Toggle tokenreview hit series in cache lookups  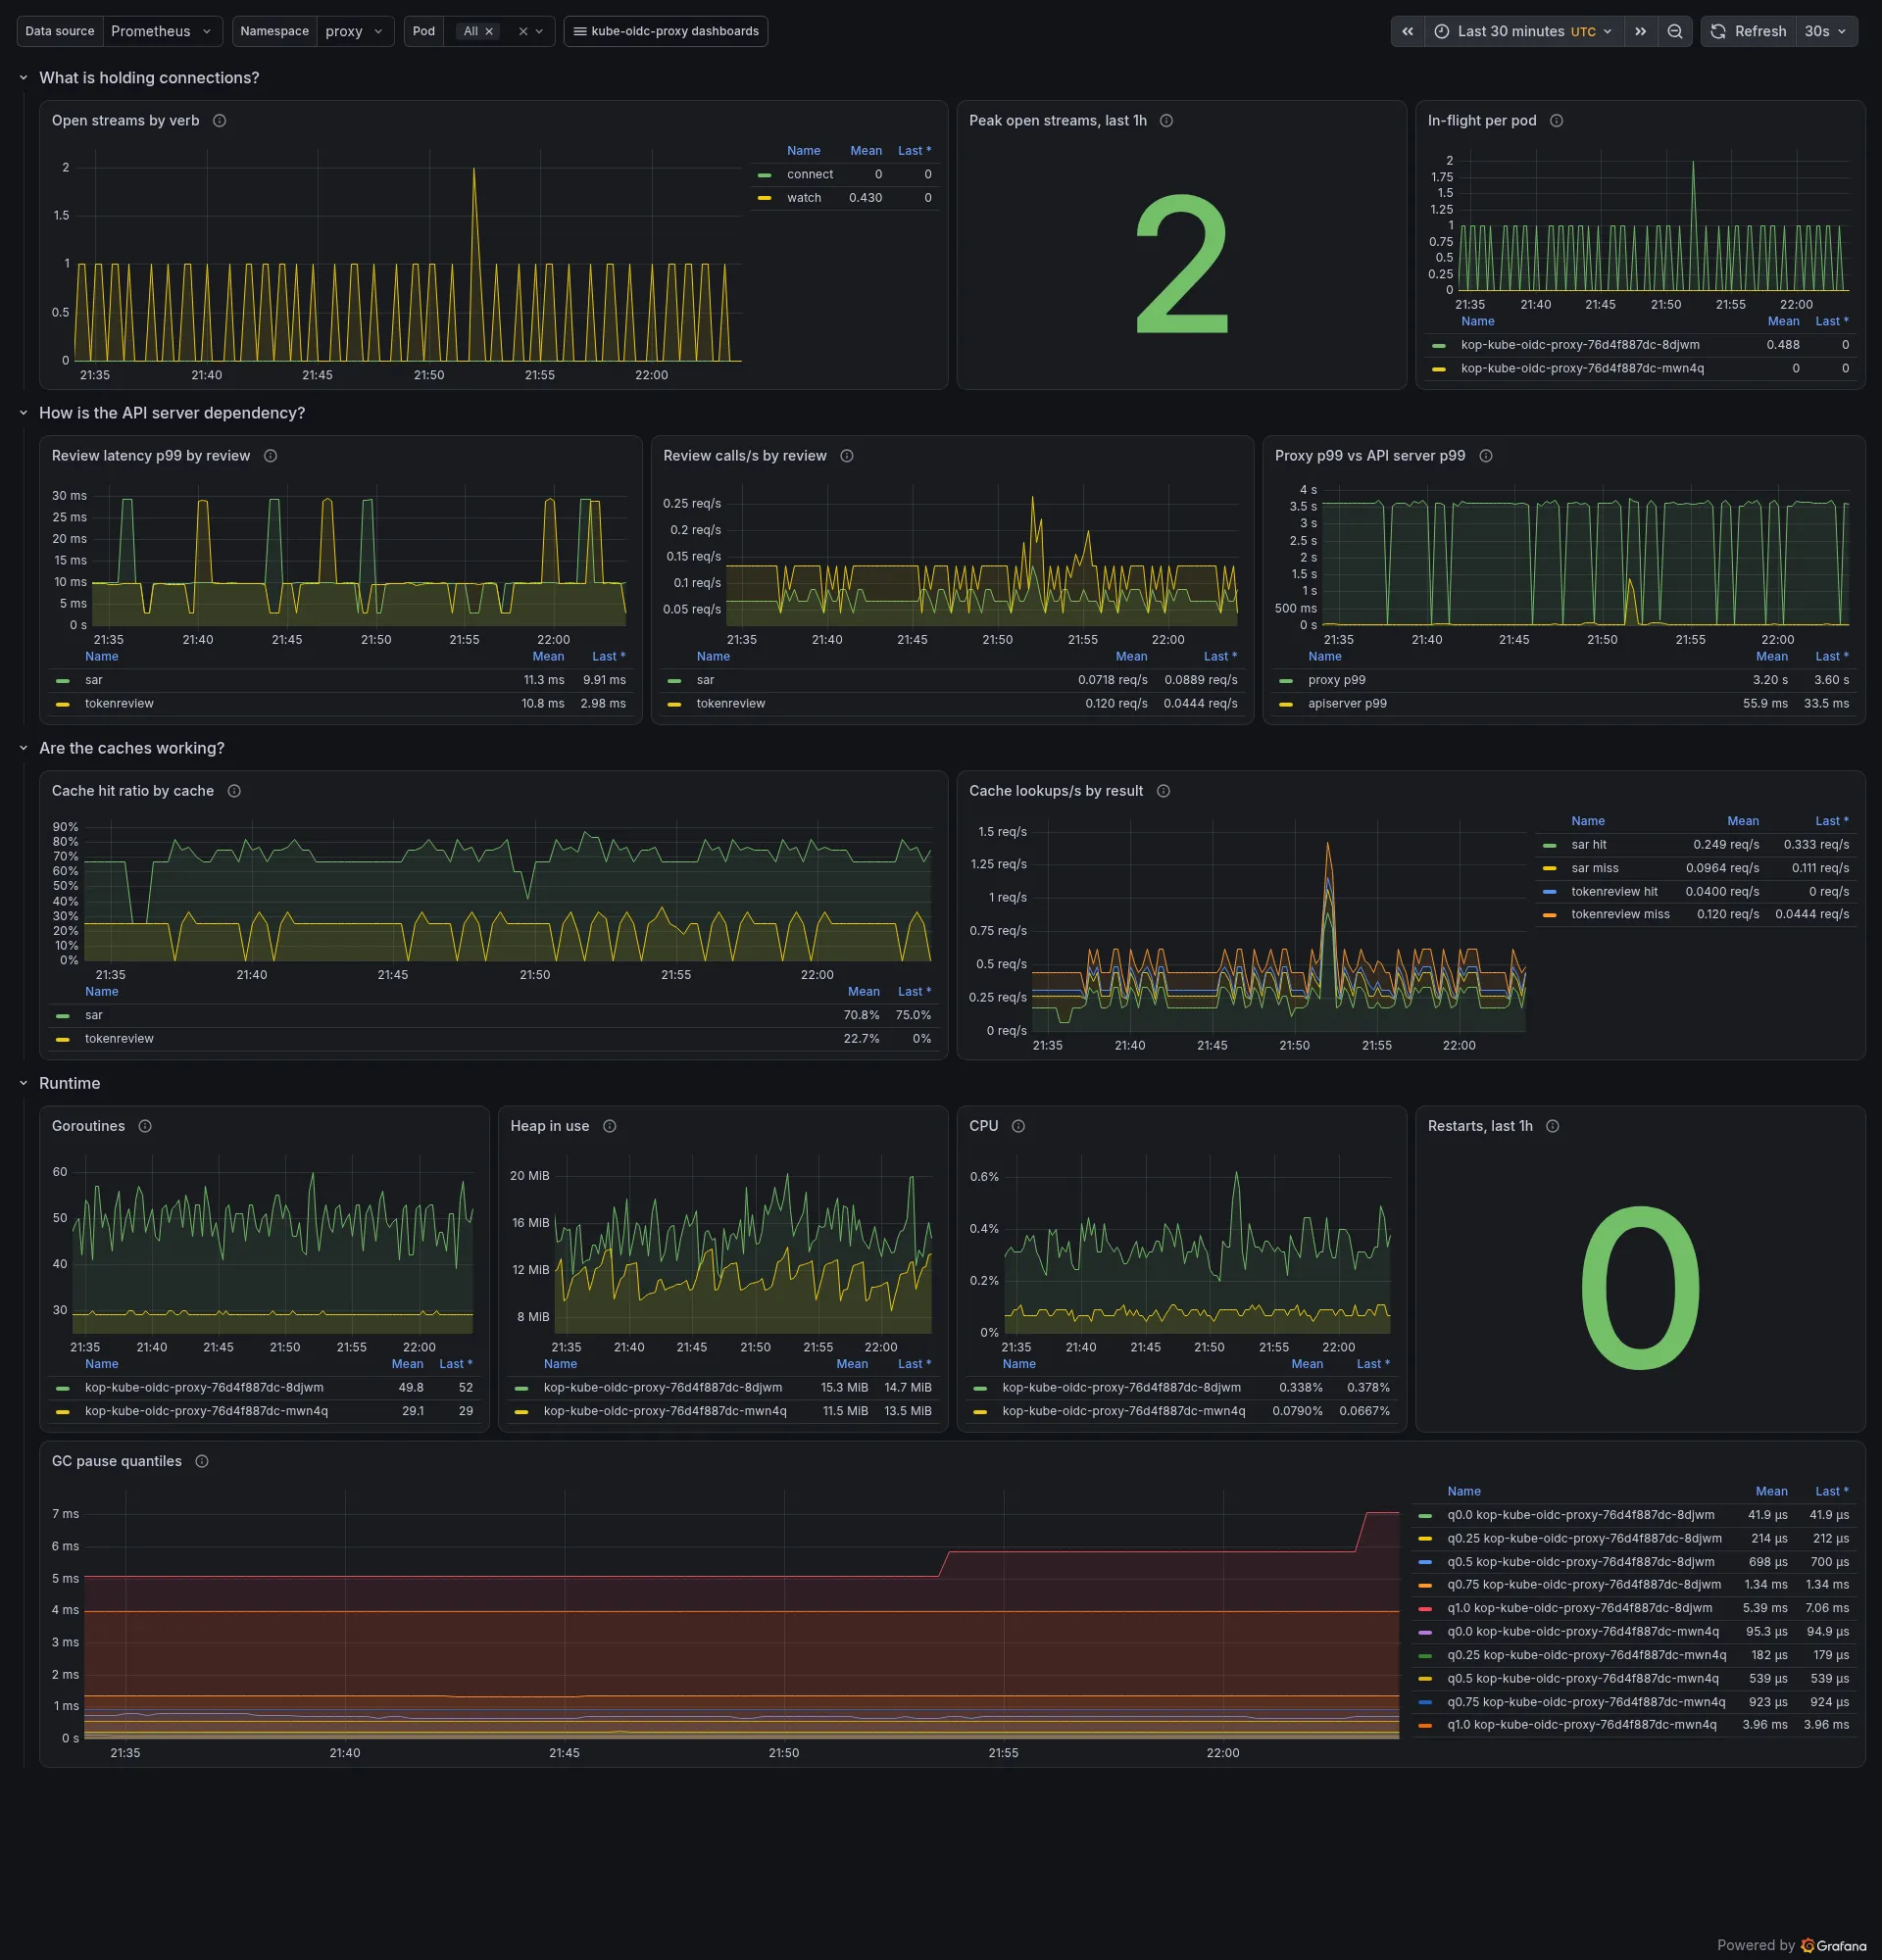[1613, 892]
